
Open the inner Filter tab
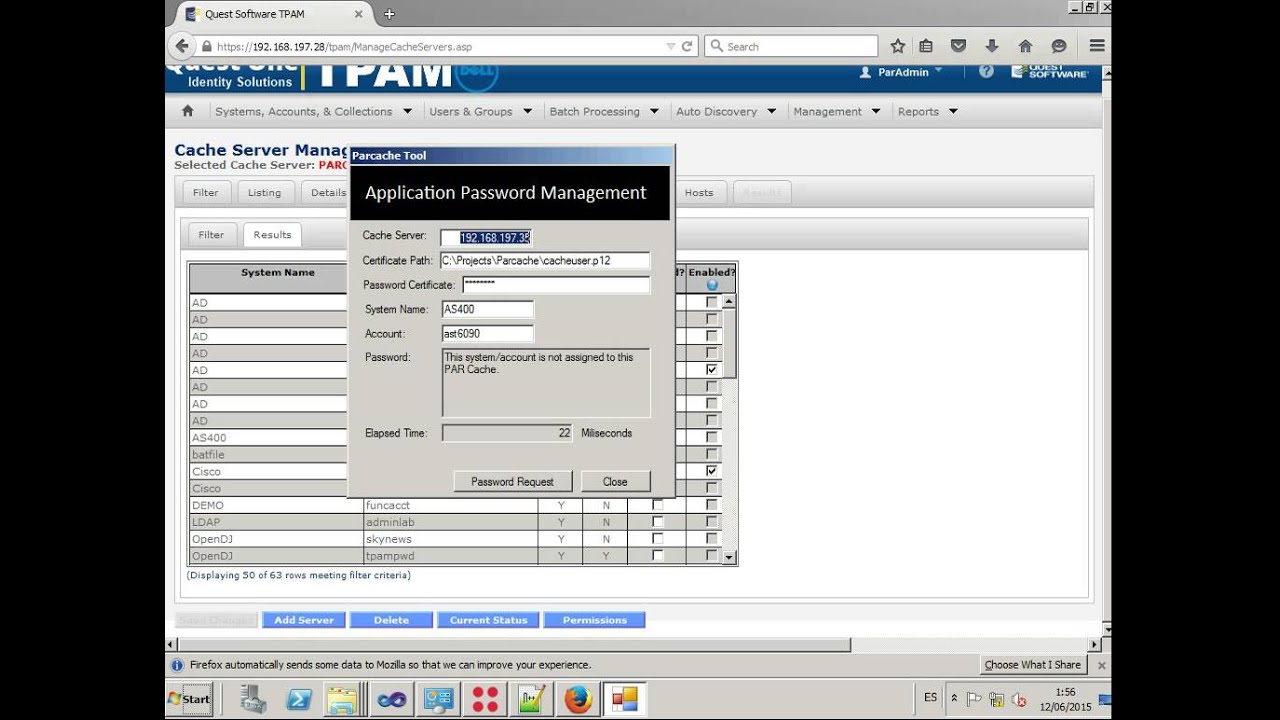coord(211,235)
